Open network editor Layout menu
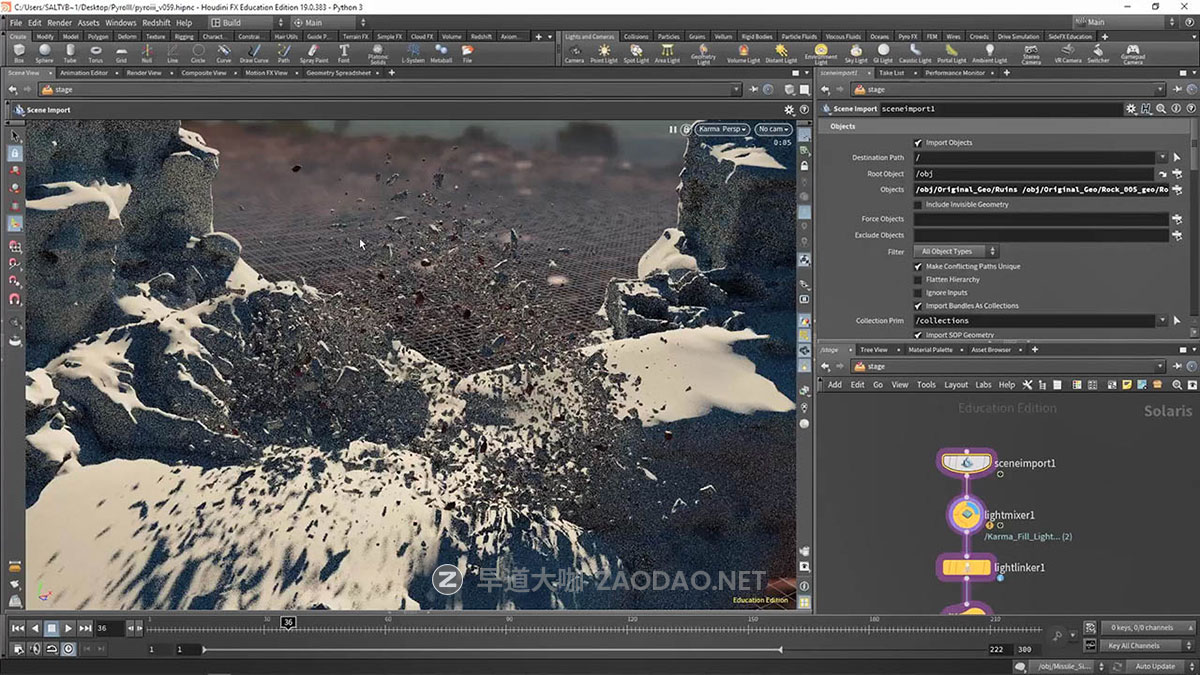 (x=956, y=385)
